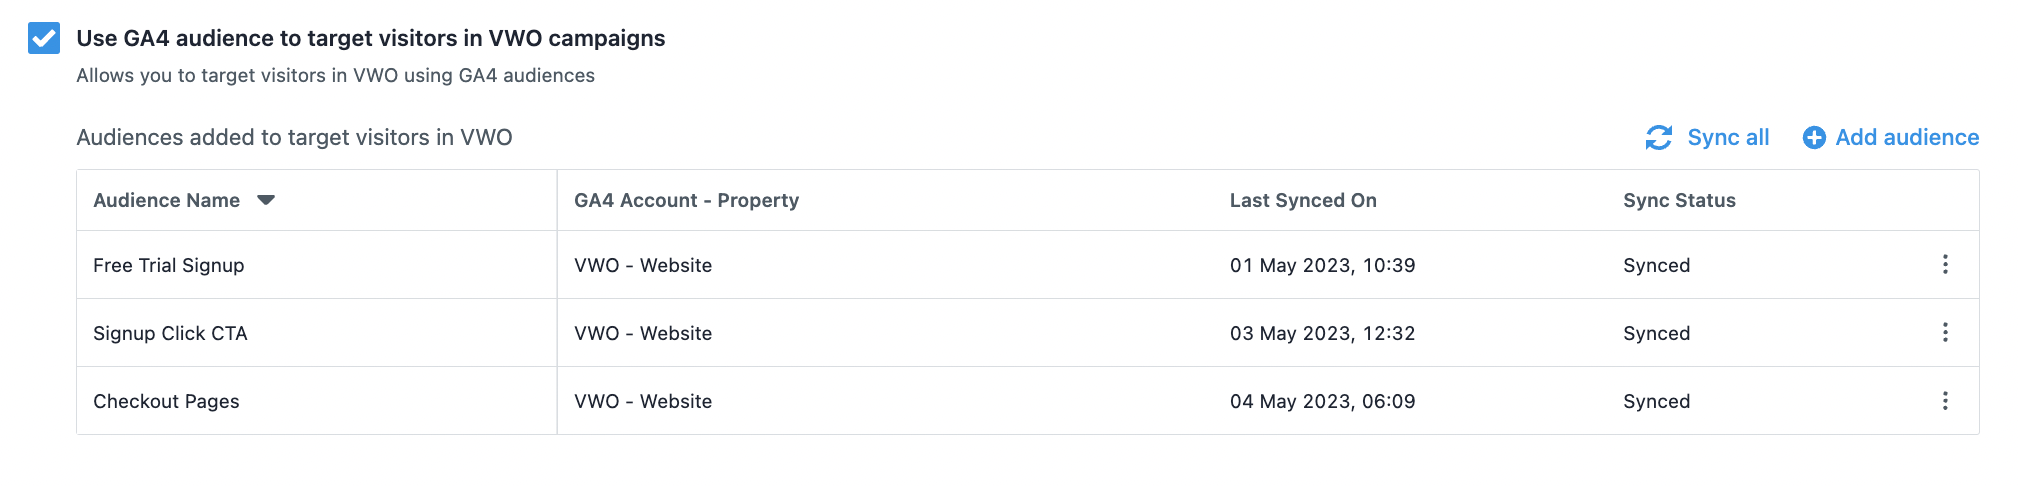The width and height of the screenshot is (2018, 486).
Task: Click Synced status for Checkout Pages
Action: point(1656,401)
